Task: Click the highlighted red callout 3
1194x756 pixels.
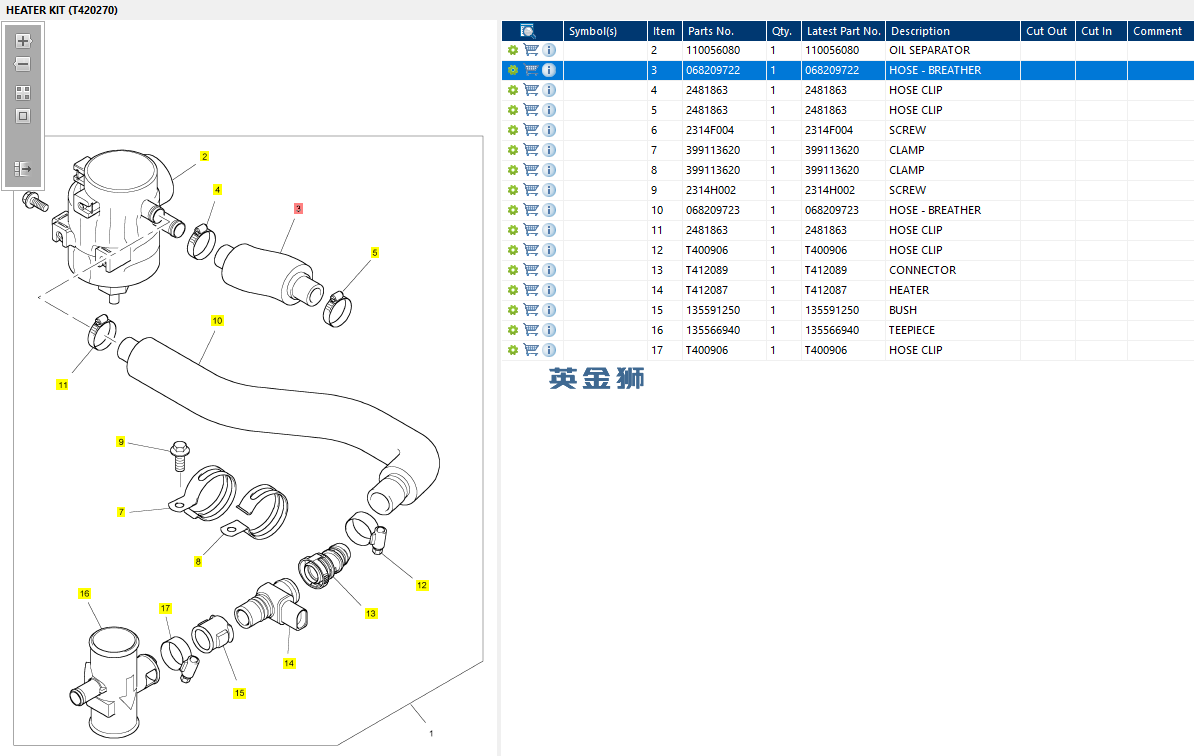Action: (x=298, y=208)
